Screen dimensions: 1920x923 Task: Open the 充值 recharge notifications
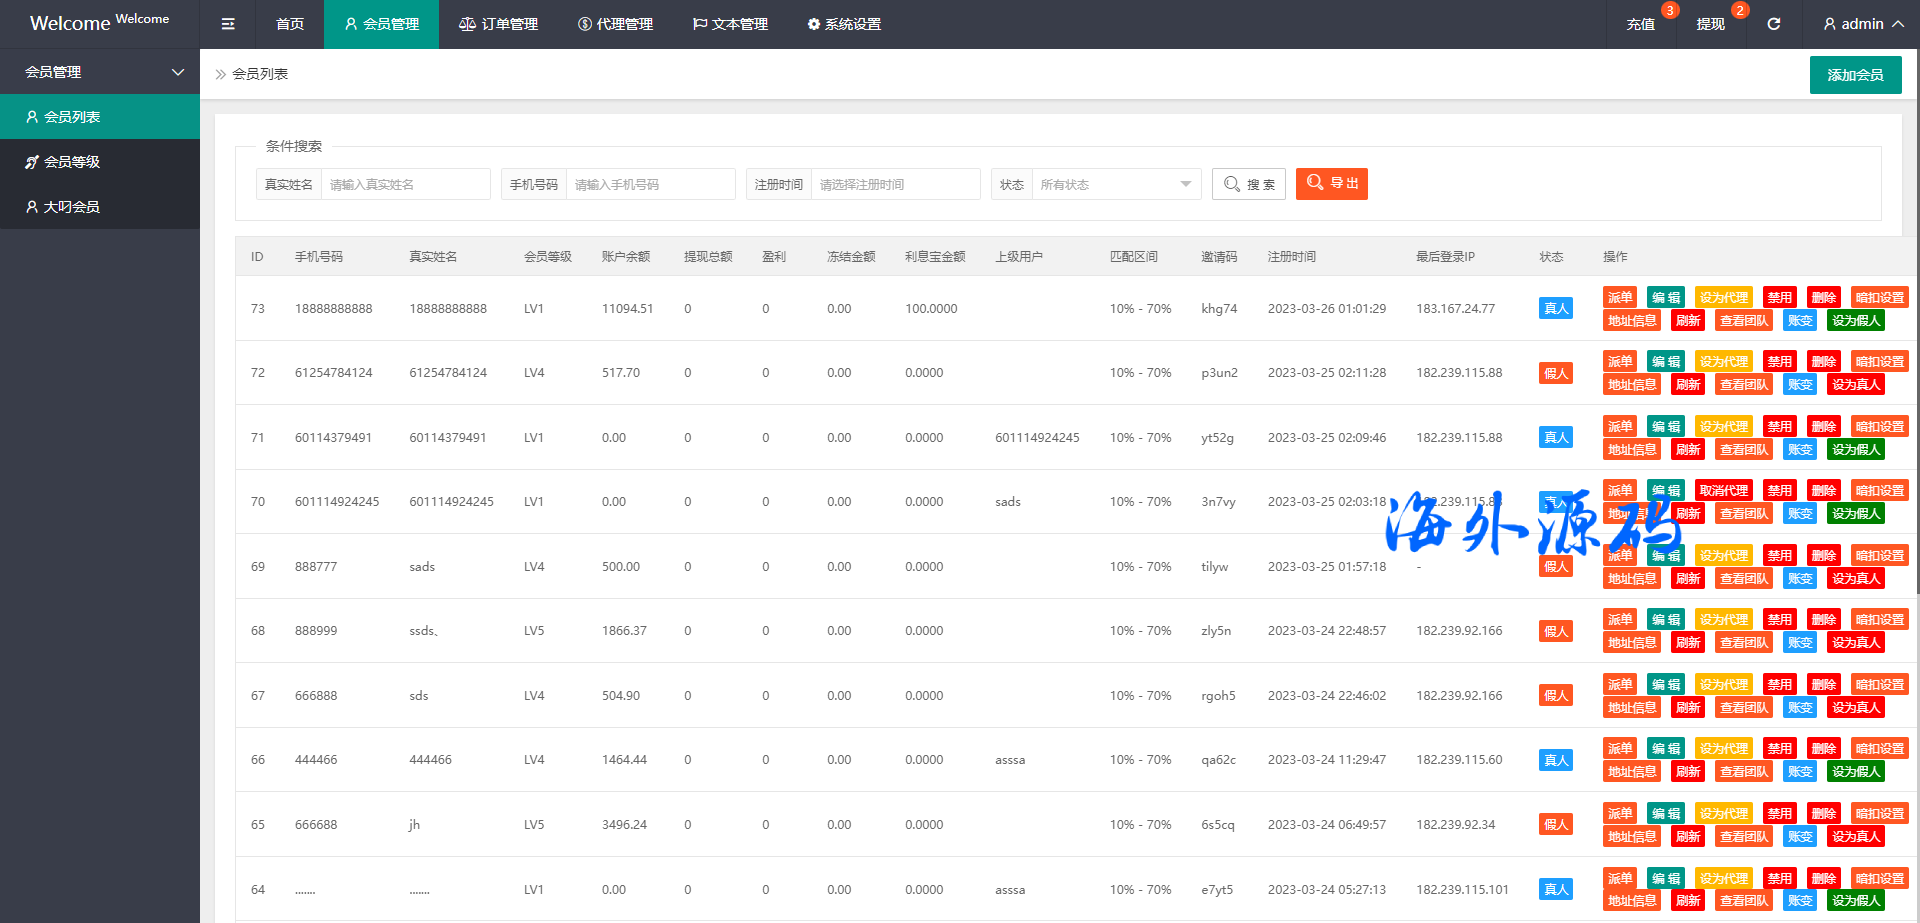click(1640, 24)
